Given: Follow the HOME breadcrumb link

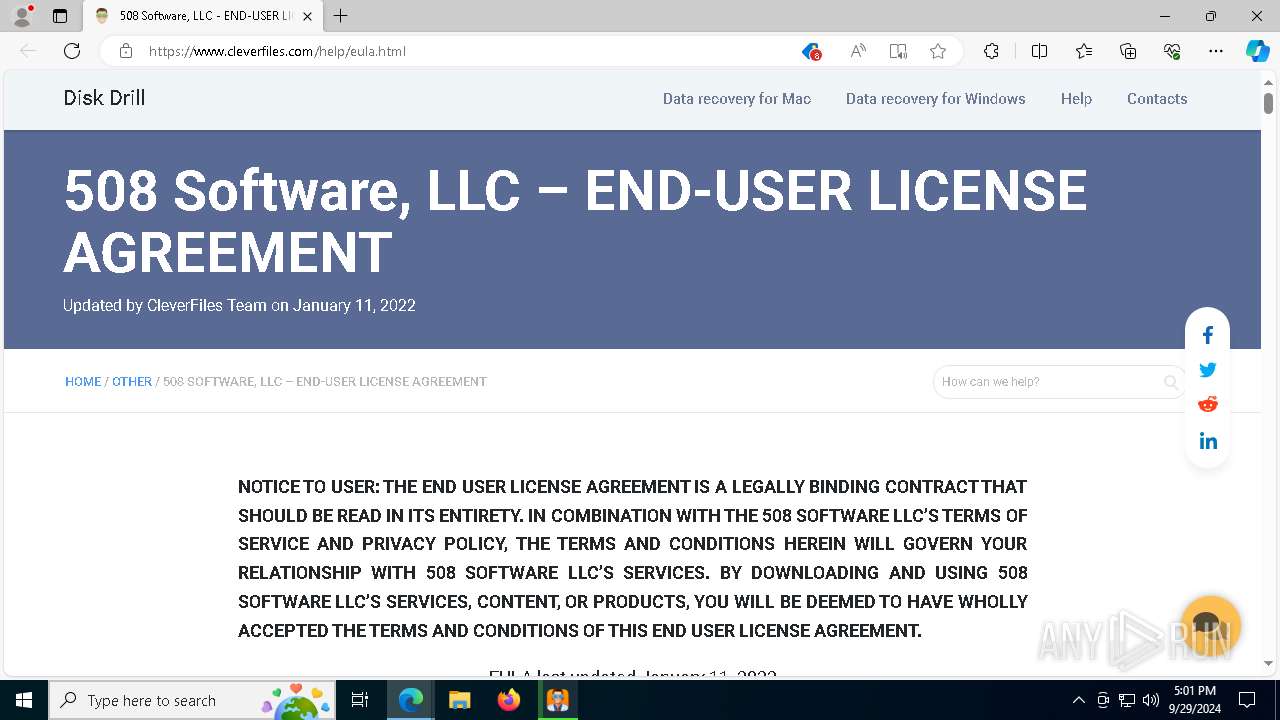Looking at the screenshot, I should pos(83,382).
